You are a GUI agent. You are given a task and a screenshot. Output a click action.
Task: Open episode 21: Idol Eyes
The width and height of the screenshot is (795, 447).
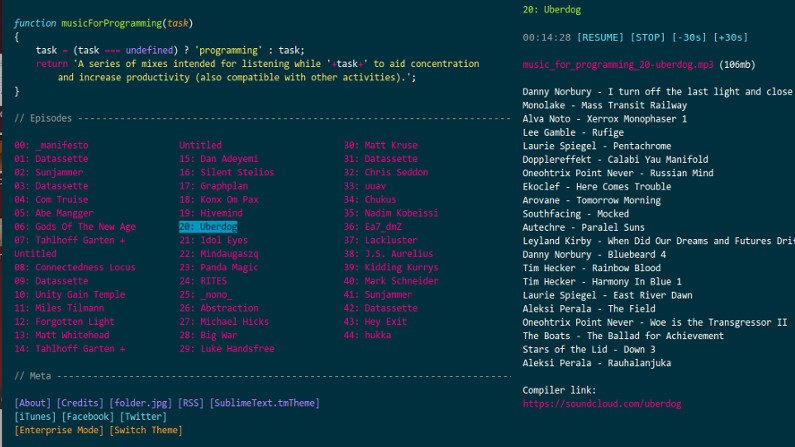pyautogui.click(x=213, y=240)
